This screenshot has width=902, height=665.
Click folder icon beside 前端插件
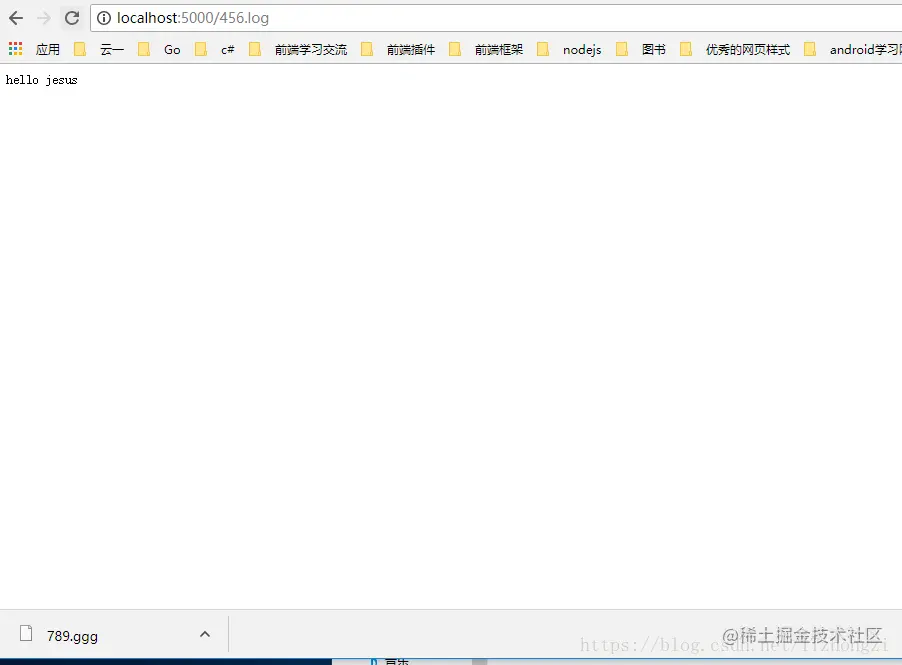(367, 49)
